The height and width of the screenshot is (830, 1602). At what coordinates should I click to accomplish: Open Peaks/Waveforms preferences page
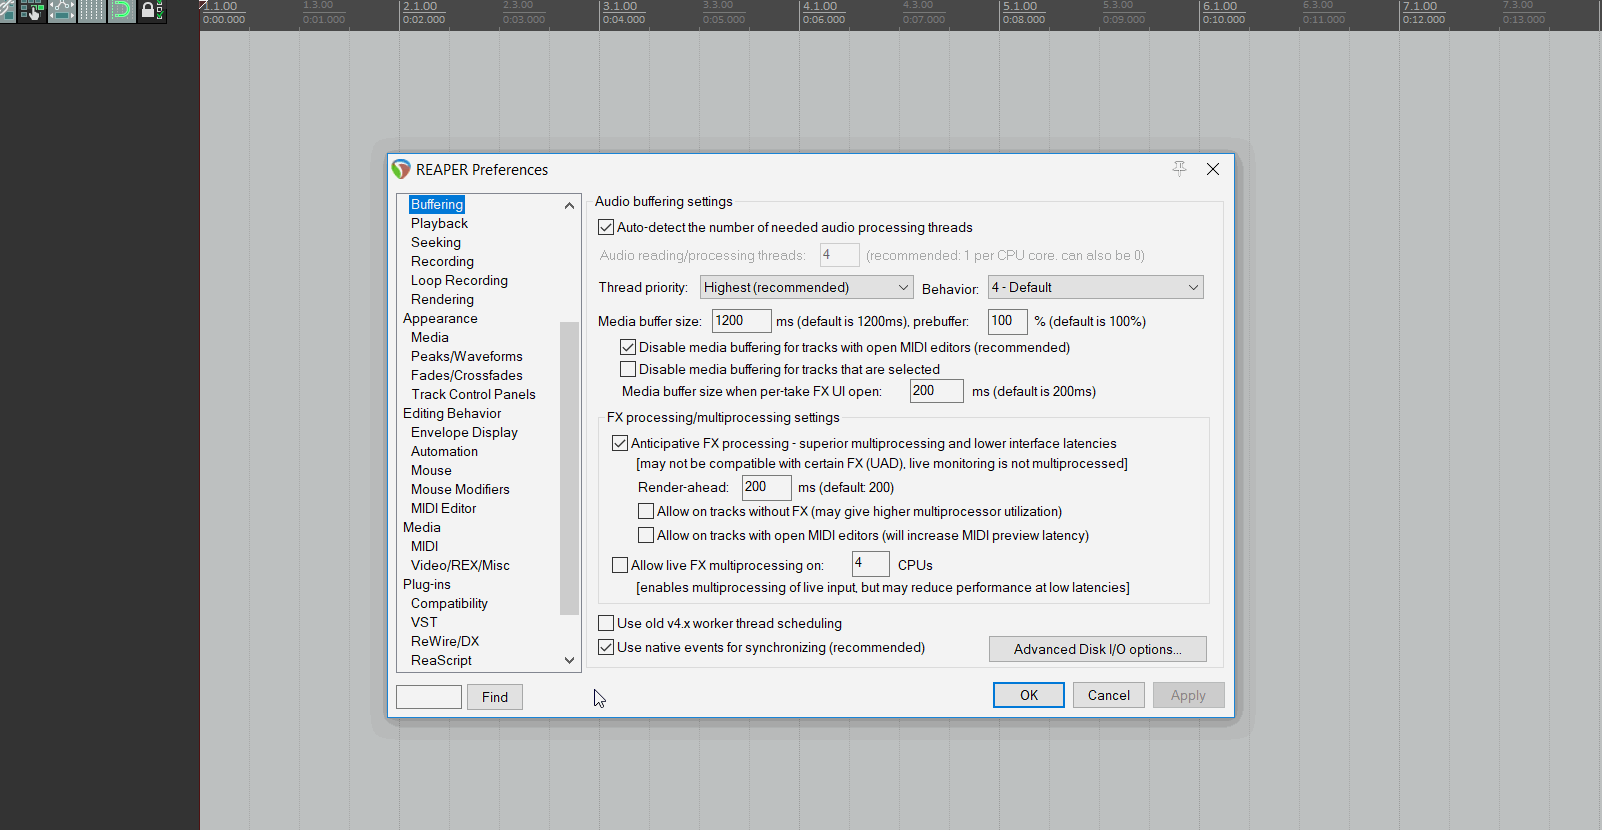[466, 356]
